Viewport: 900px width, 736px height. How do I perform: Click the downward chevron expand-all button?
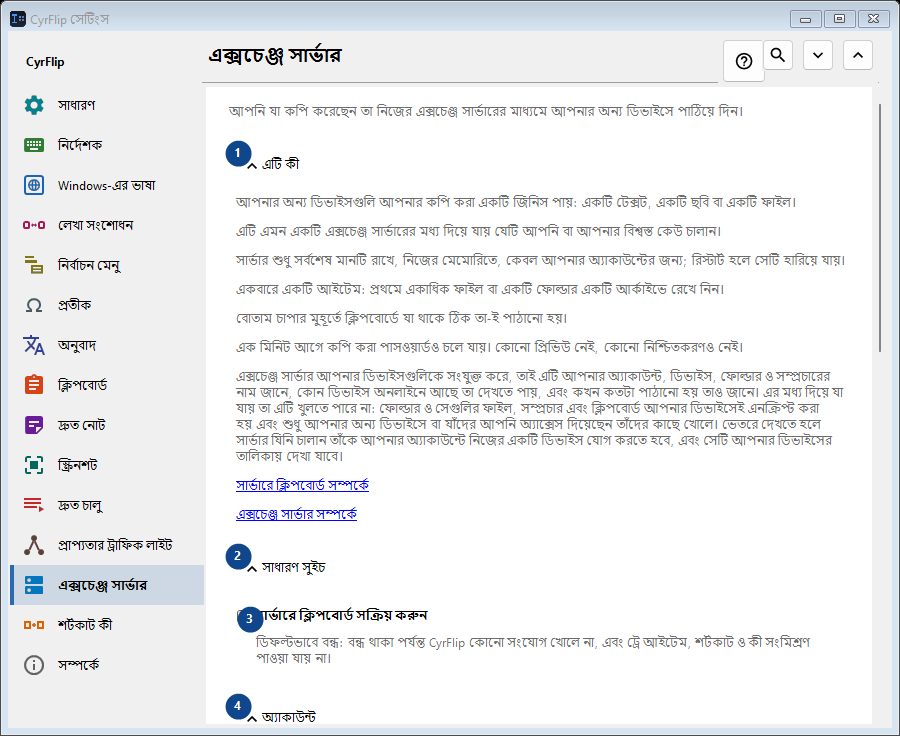pyautogui.click(x=818, y=55)
